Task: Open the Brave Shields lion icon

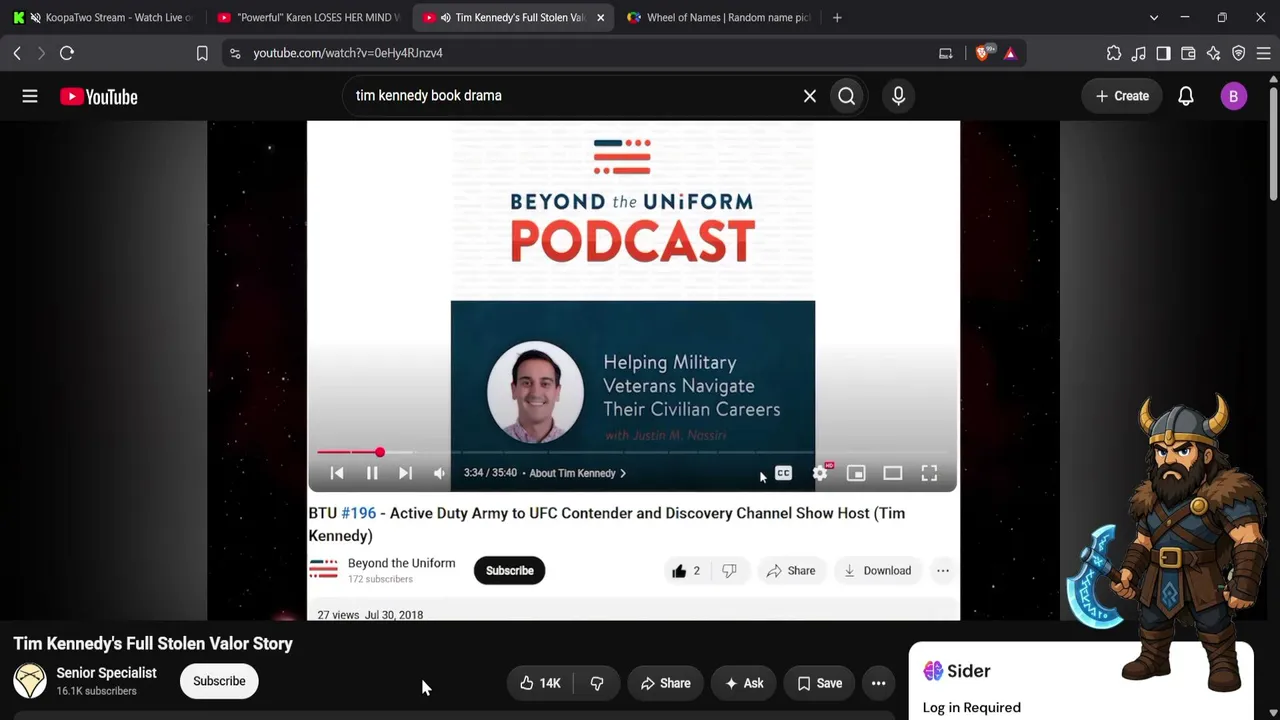Action: click(x=983, y=53)
